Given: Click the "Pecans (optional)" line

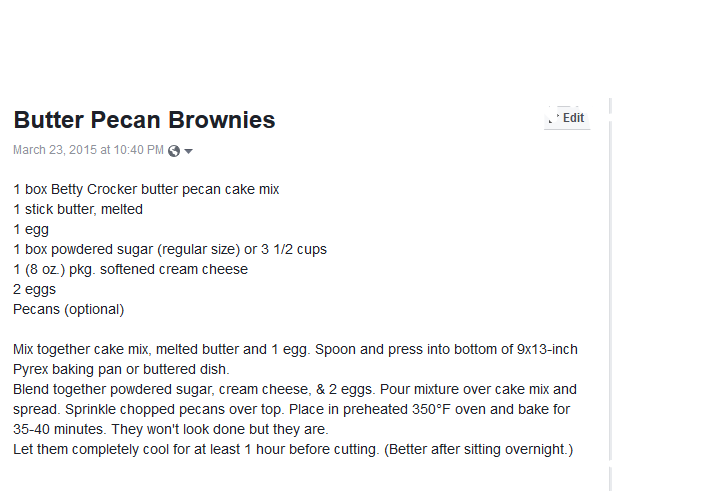Looking at the screenshot, I should 68,309.
